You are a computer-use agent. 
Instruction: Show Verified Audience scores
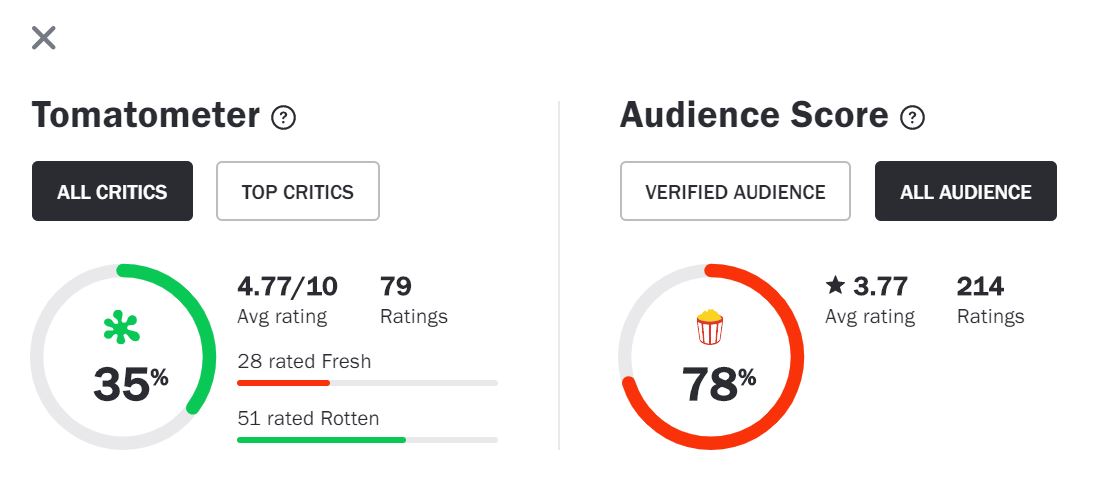coord(735,191)
